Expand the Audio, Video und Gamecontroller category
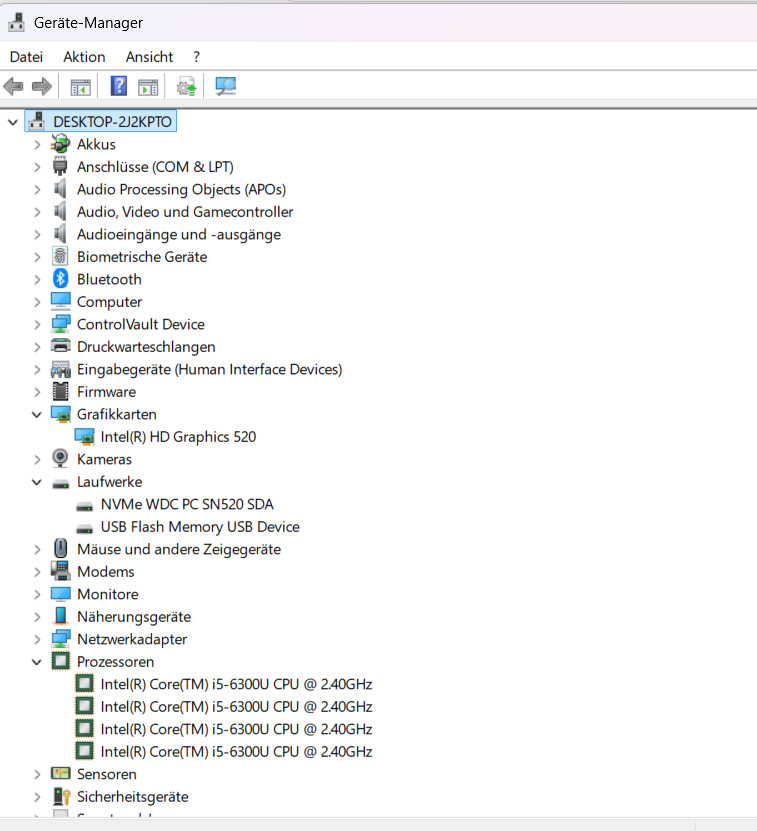Screen dimensions: 757x831 click(37, 212)
